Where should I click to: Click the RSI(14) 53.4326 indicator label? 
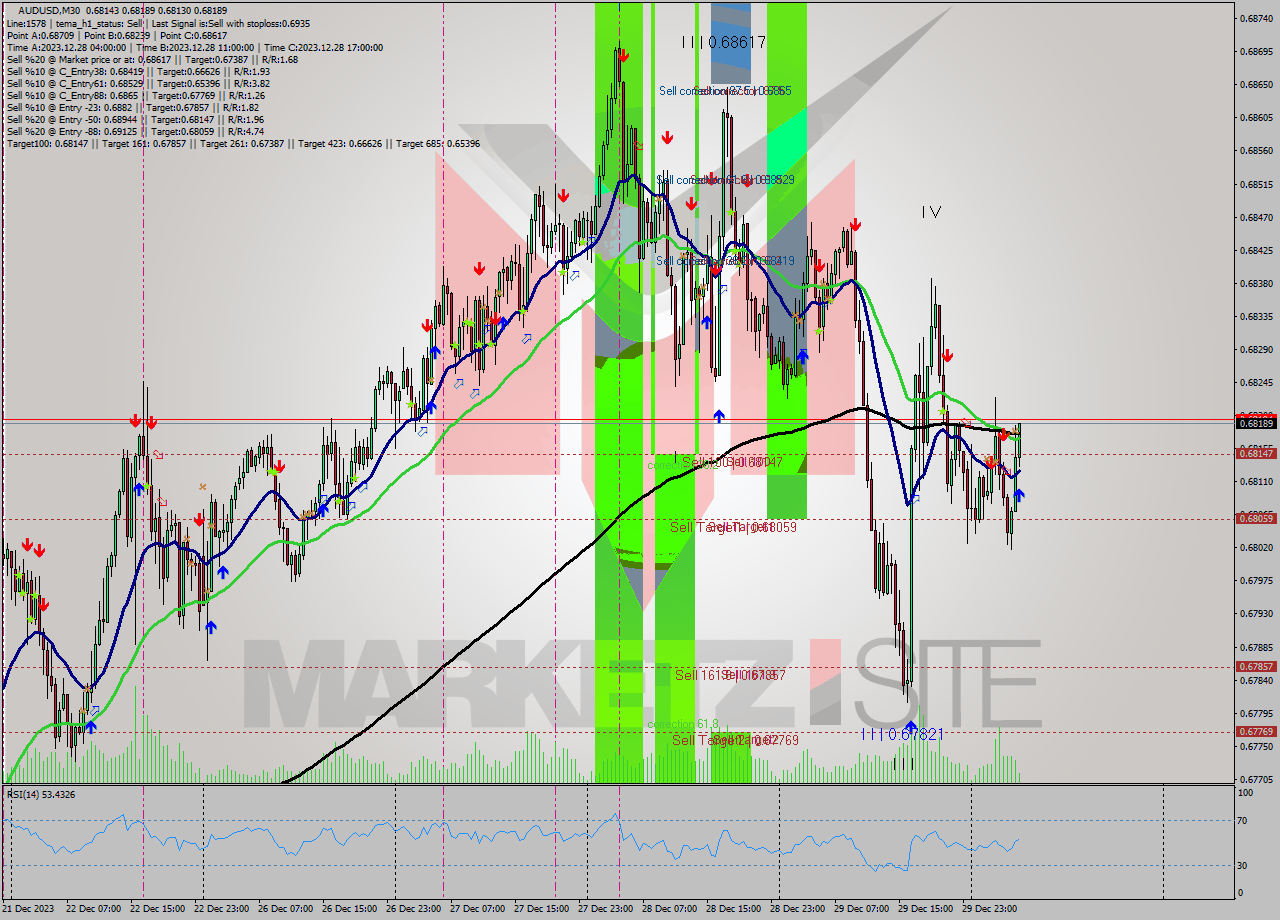(x=41, y=794)
